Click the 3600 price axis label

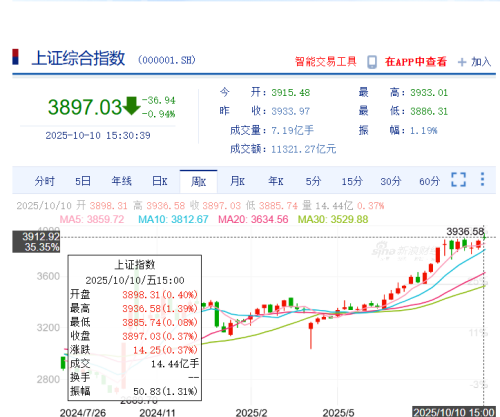48,276
